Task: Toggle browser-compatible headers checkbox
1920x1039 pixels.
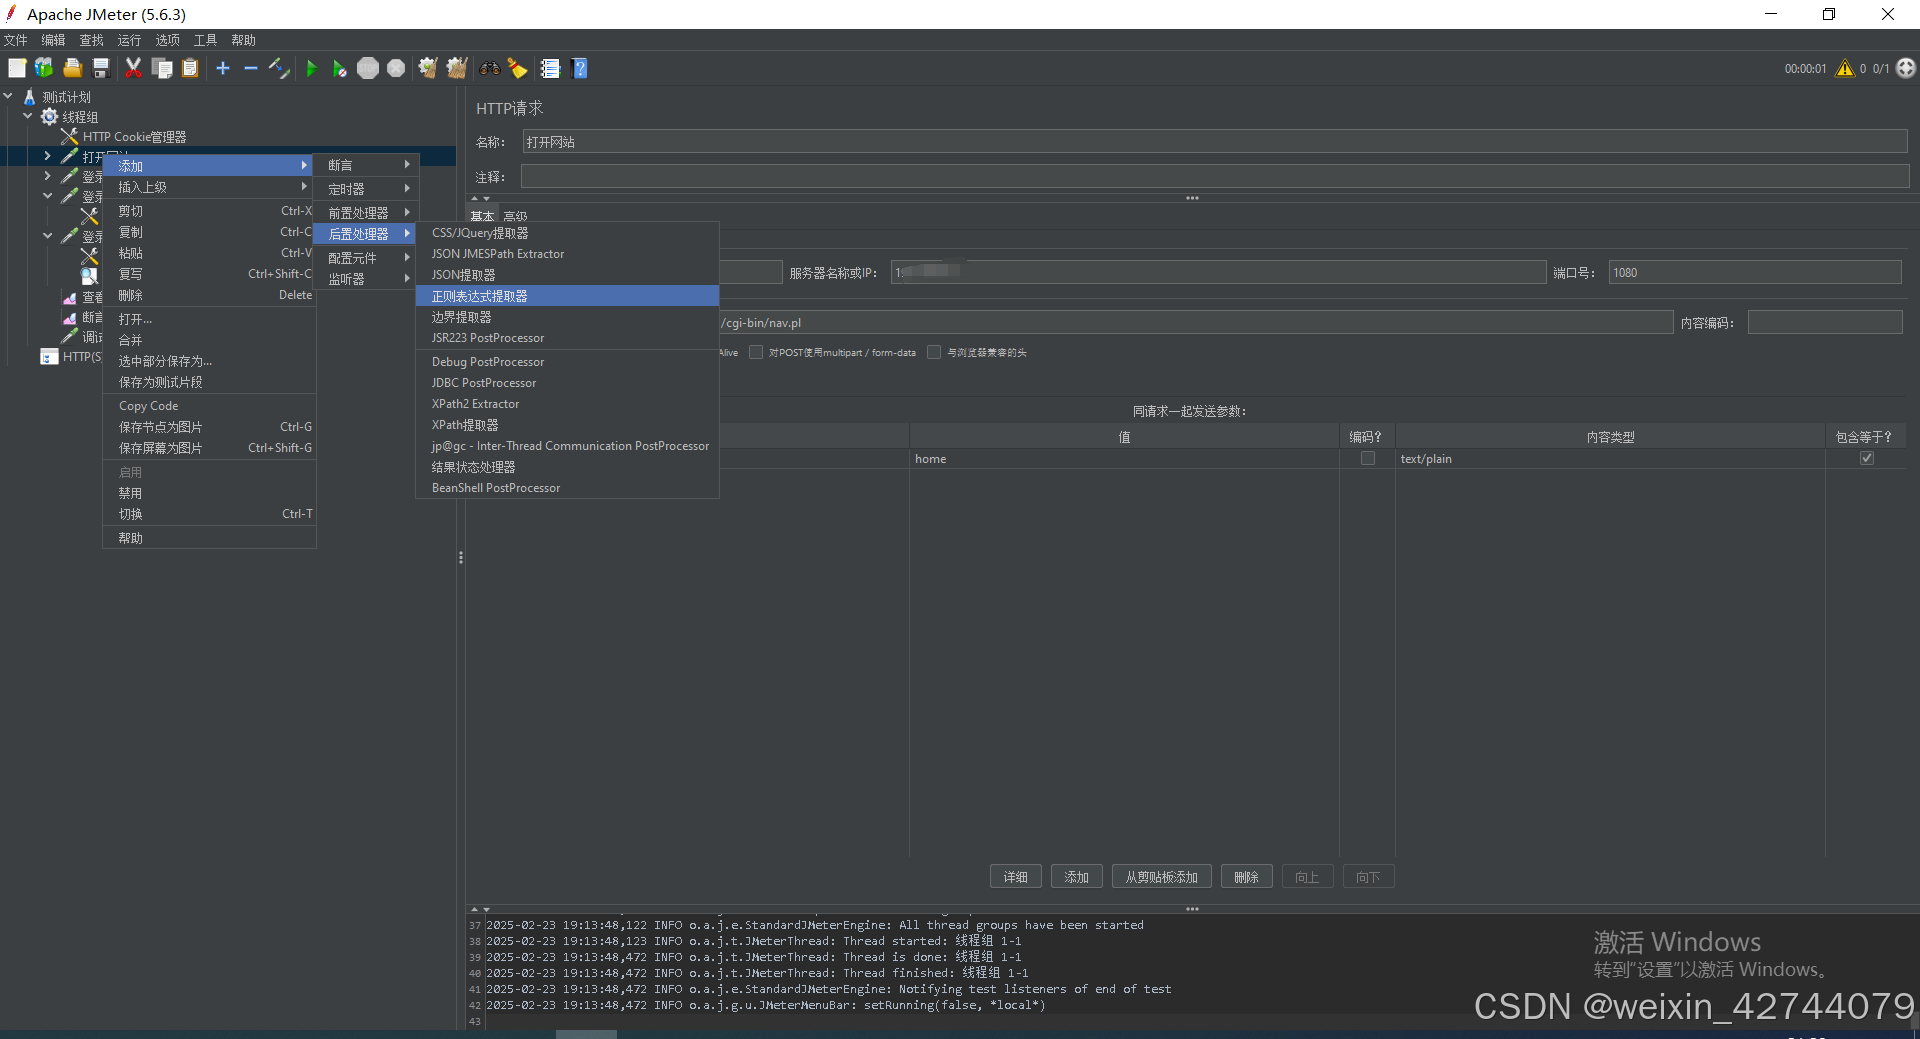Action: 934,352
